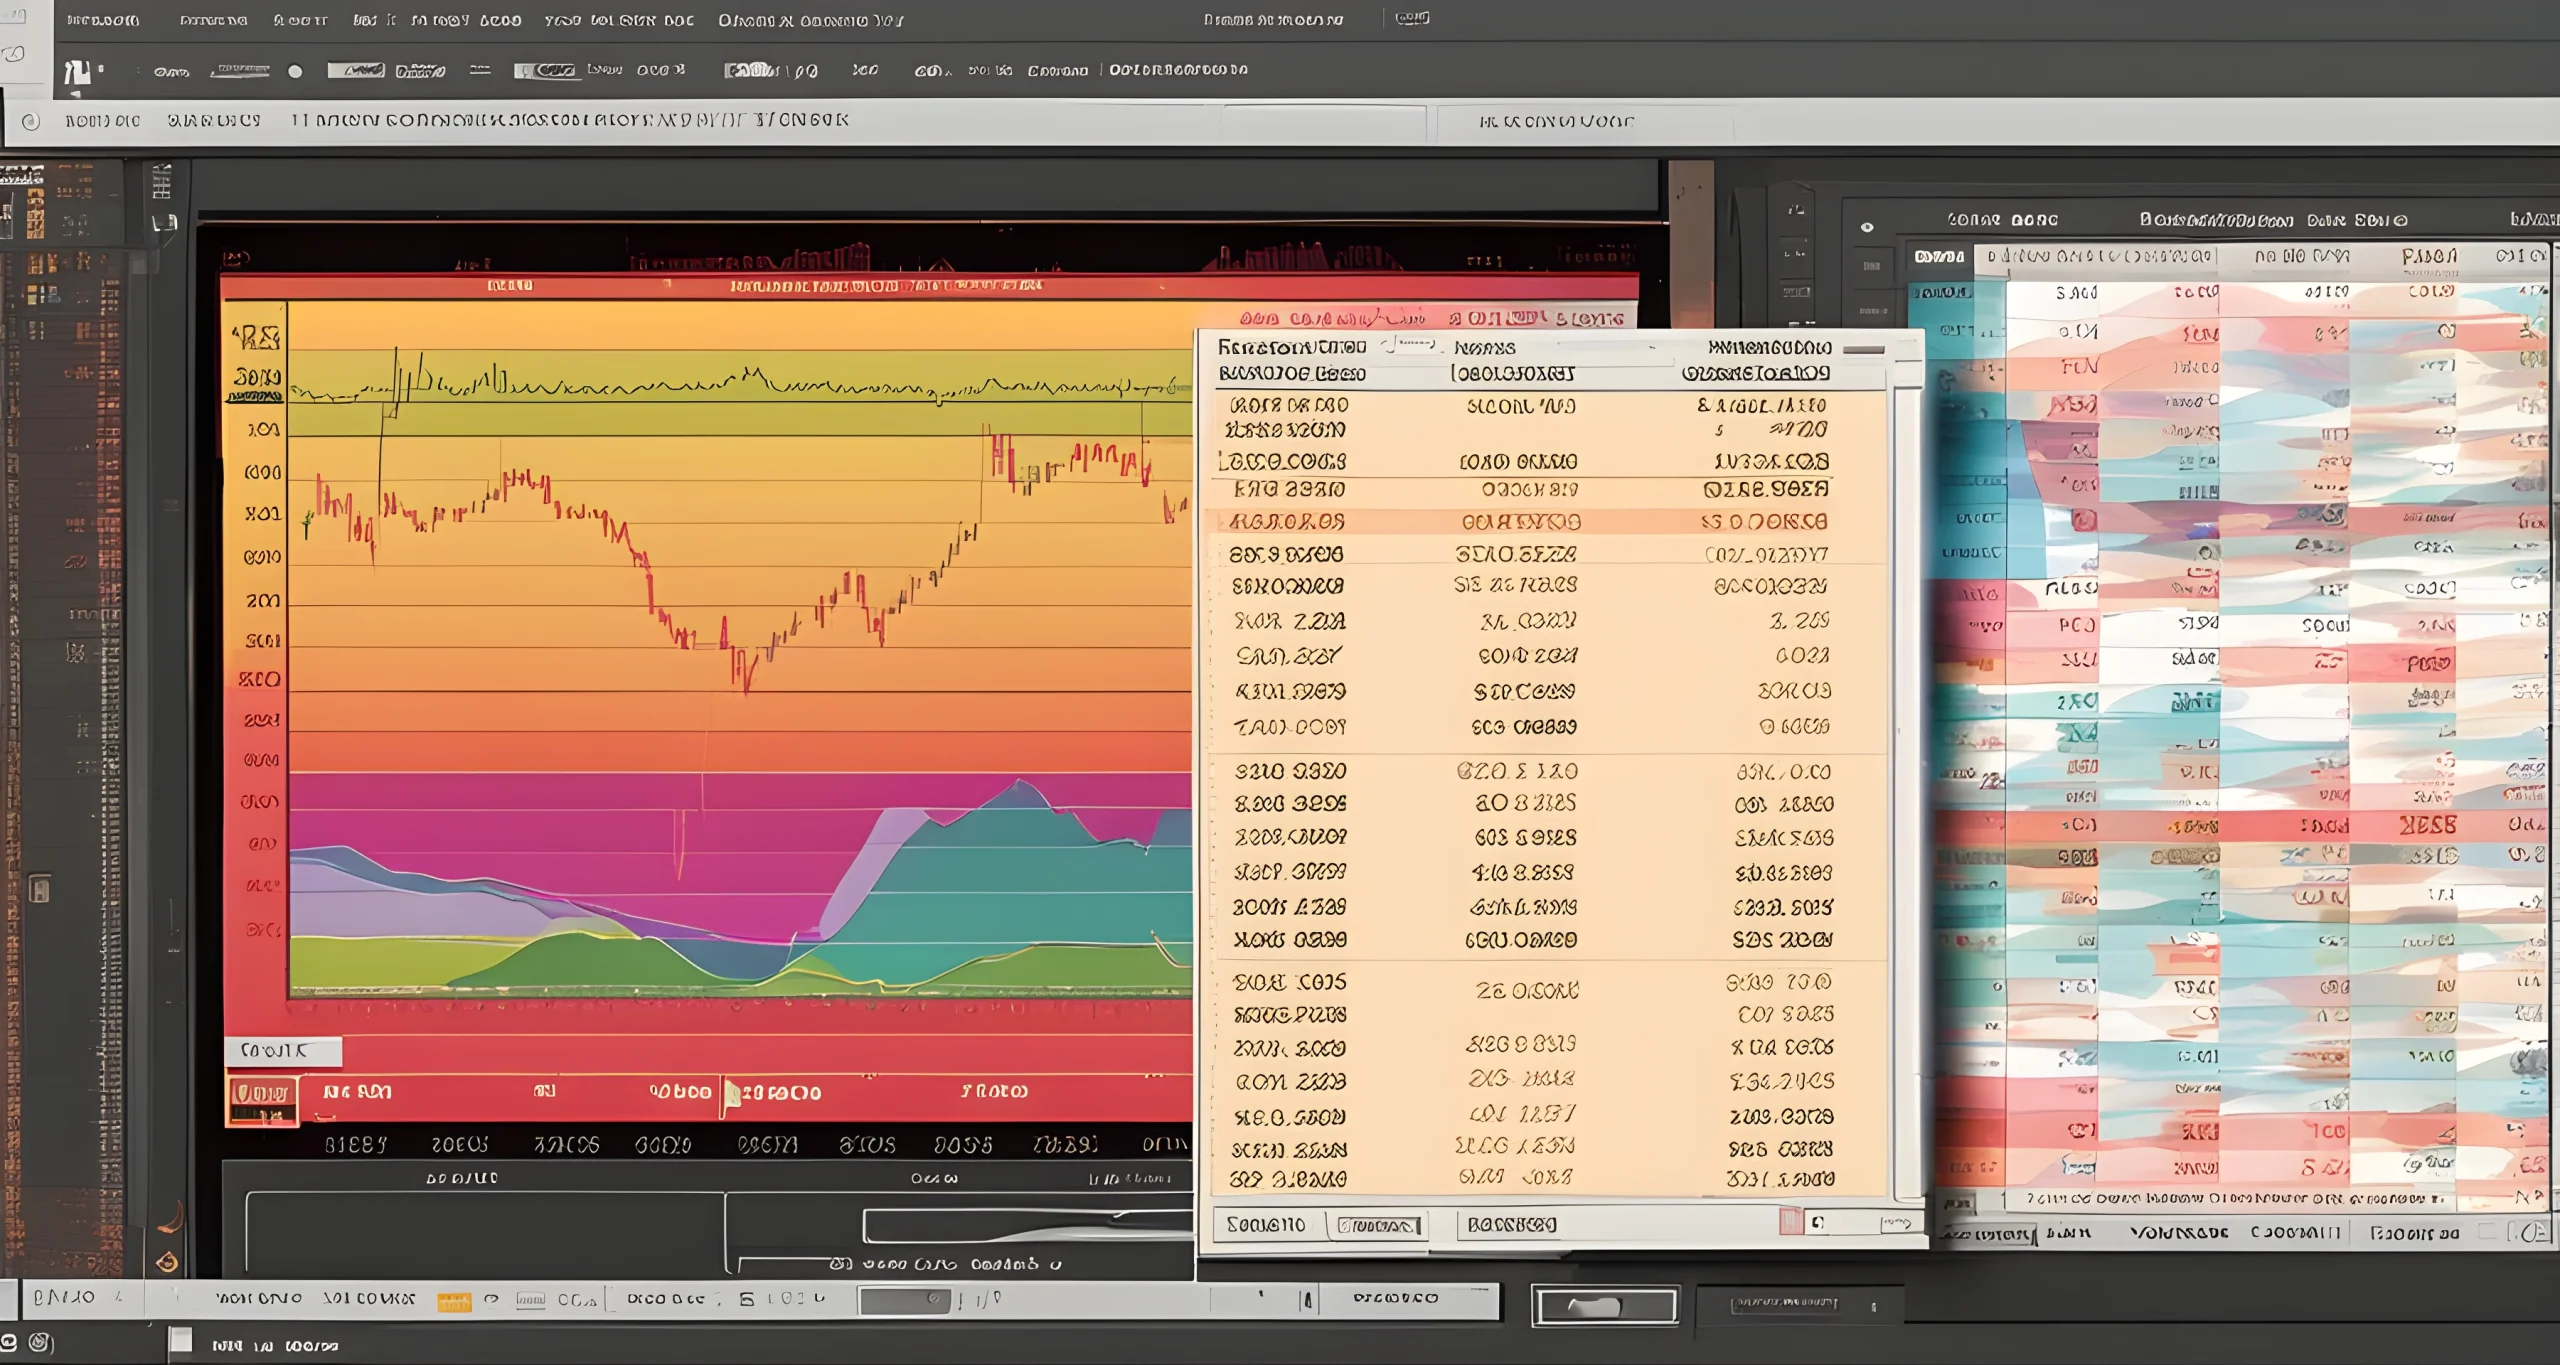The image size is (2560, 1365).
Task: Click the second round icon in the bottom-left corner
Action: pos(40,1342)
